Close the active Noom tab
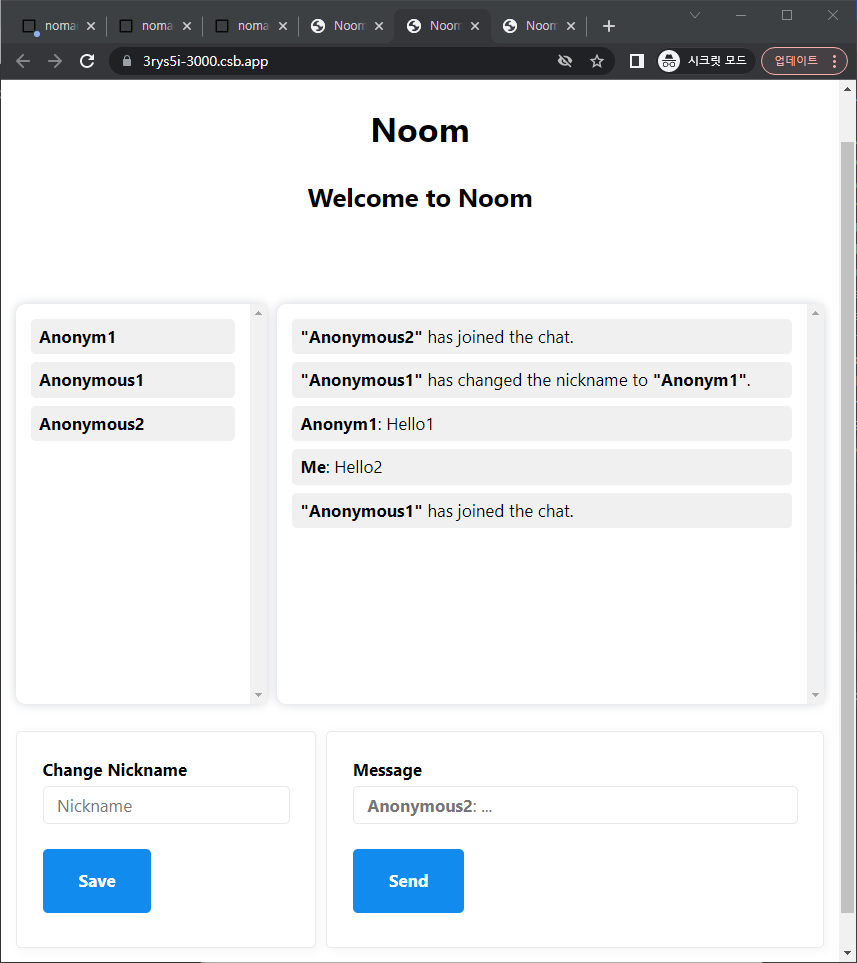The image size is (857, 963). point(474,26)
